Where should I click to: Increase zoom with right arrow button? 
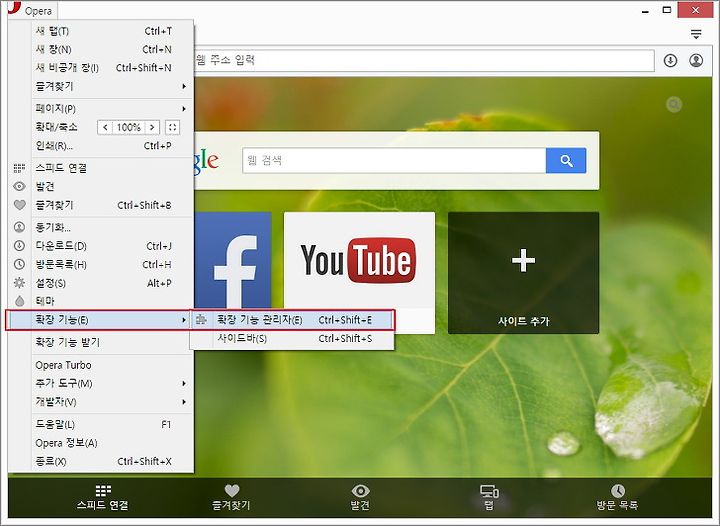[x=152, y=127]
